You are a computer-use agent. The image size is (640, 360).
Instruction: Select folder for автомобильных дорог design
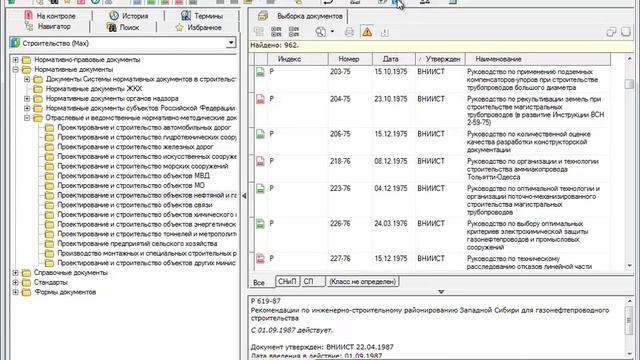[144, 127]
